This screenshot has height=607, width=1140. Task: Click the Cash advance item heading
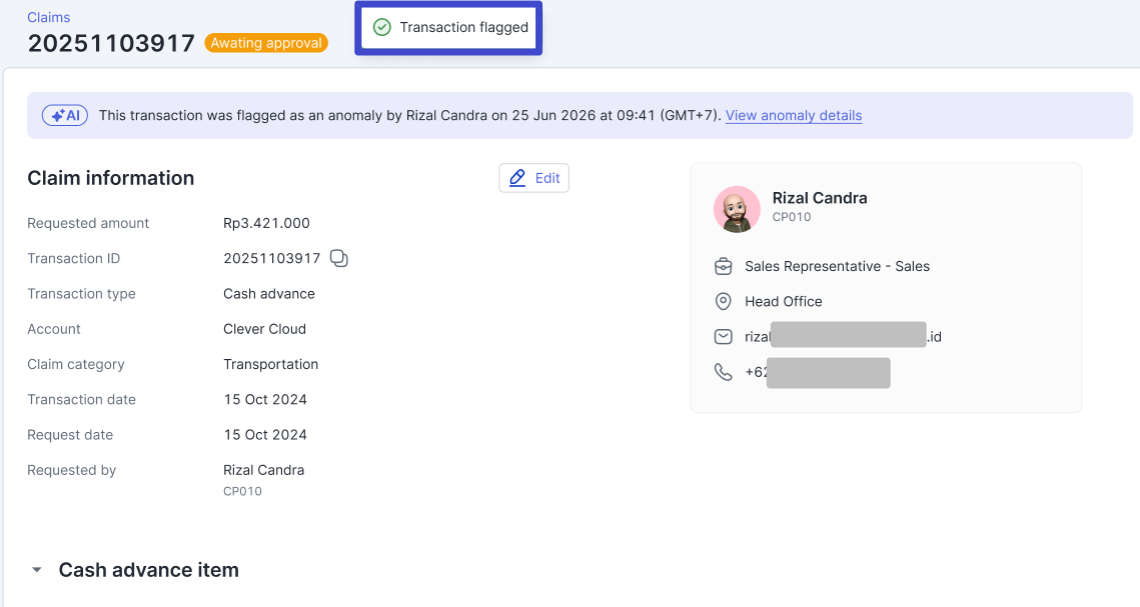tap(148, 570)
